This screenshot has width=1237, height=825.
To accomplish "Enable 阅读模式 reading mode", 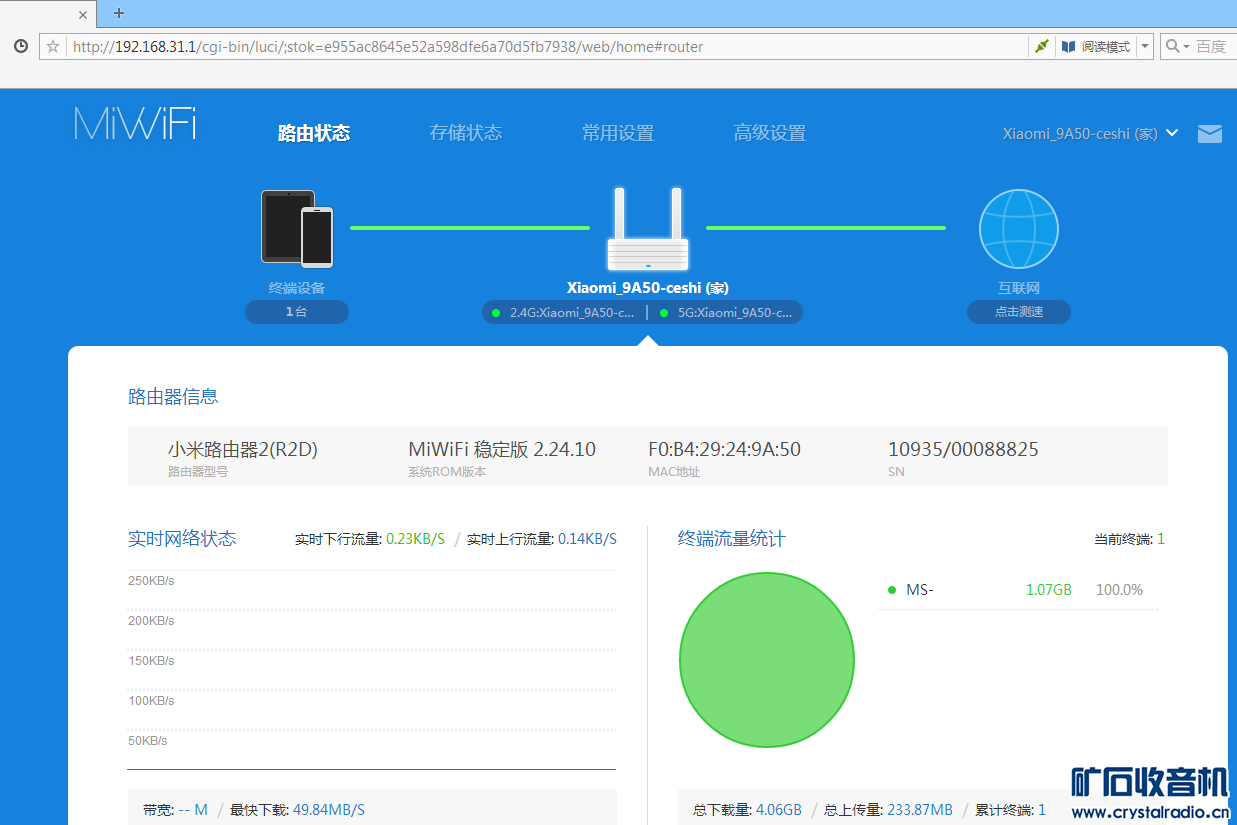I will [x=1096, y=47].
